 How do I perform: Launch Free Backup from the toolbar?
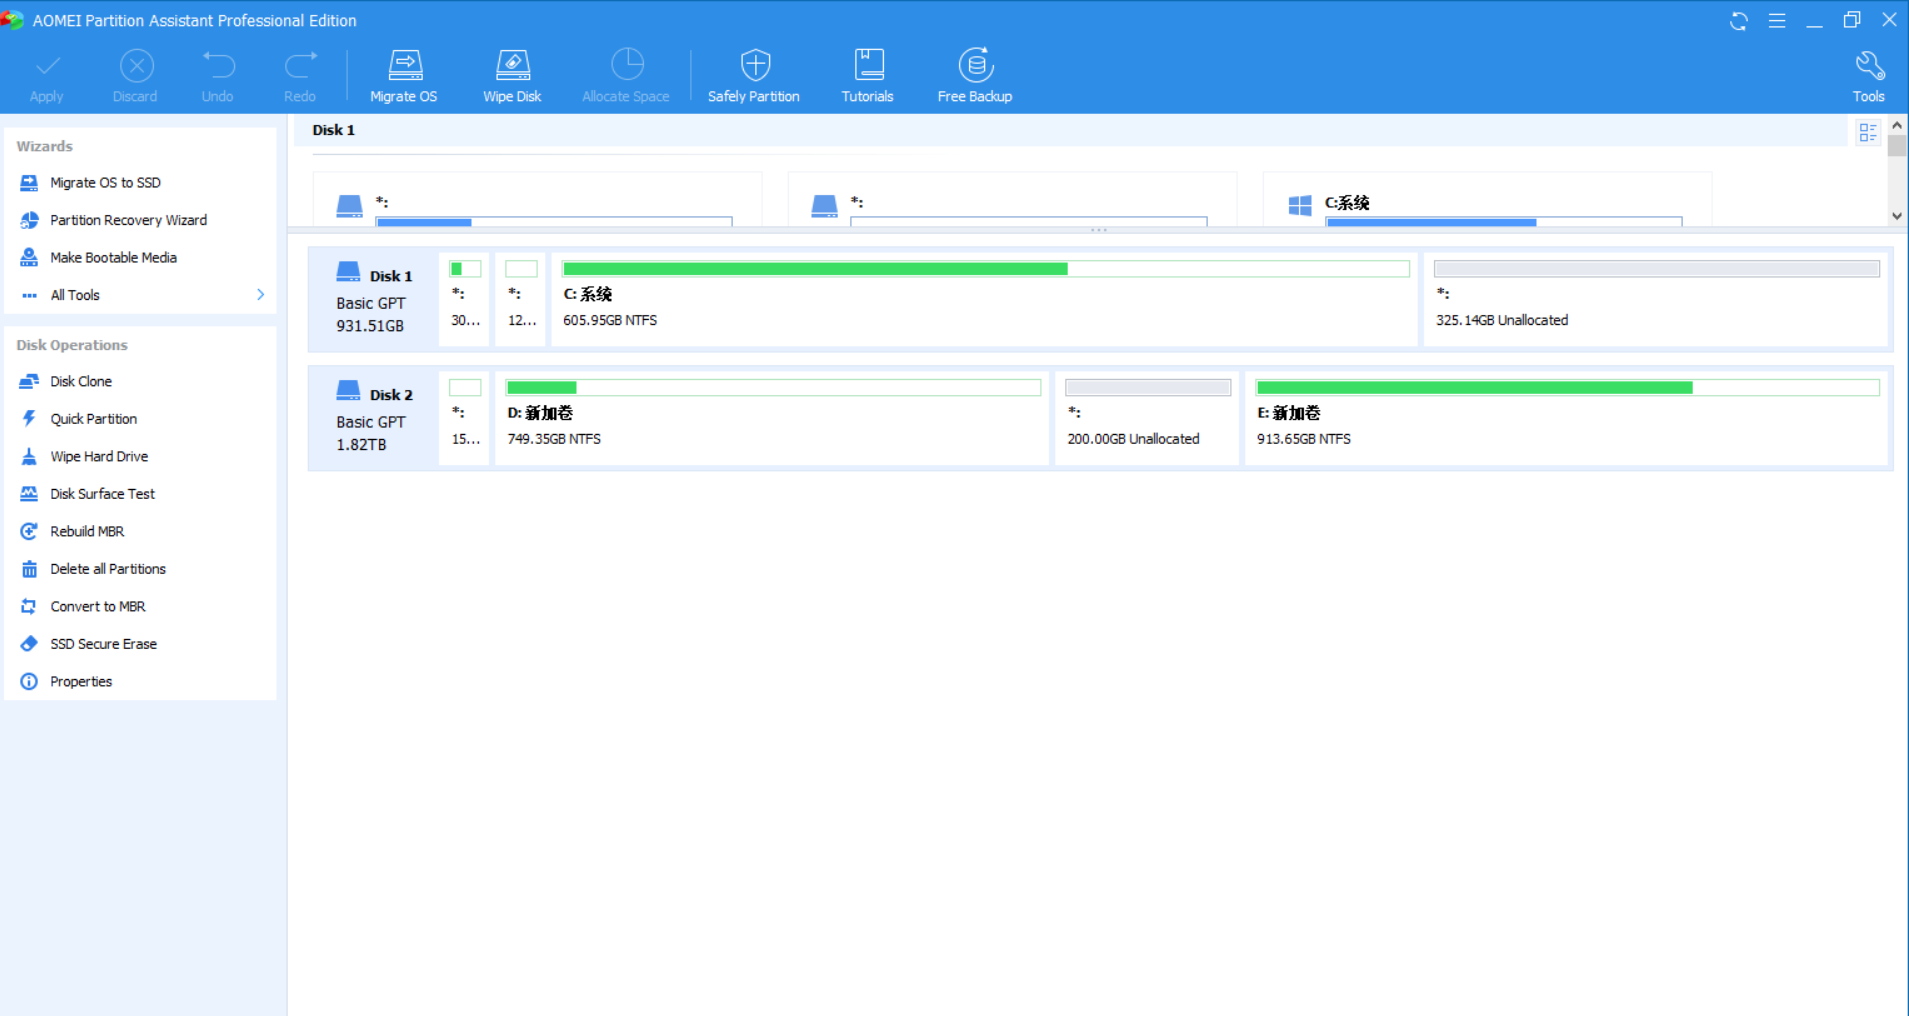975,76
